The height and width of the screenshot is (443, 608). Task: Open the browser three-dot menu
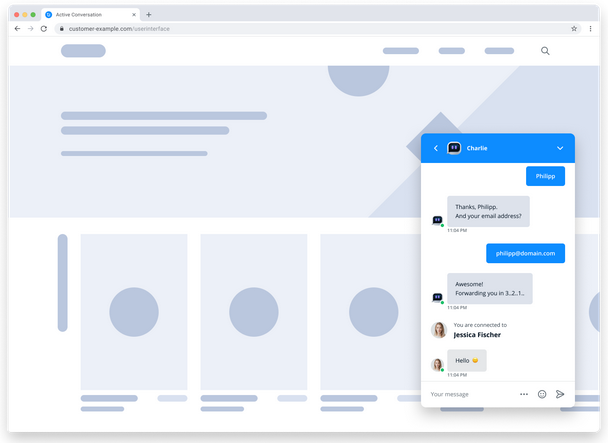[591, 29]
